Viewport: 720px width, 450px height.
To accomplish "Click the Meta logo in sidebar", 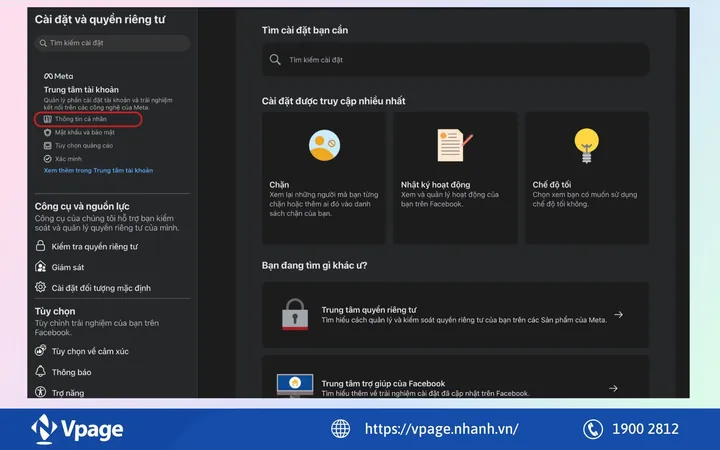I will coord(58,76).
